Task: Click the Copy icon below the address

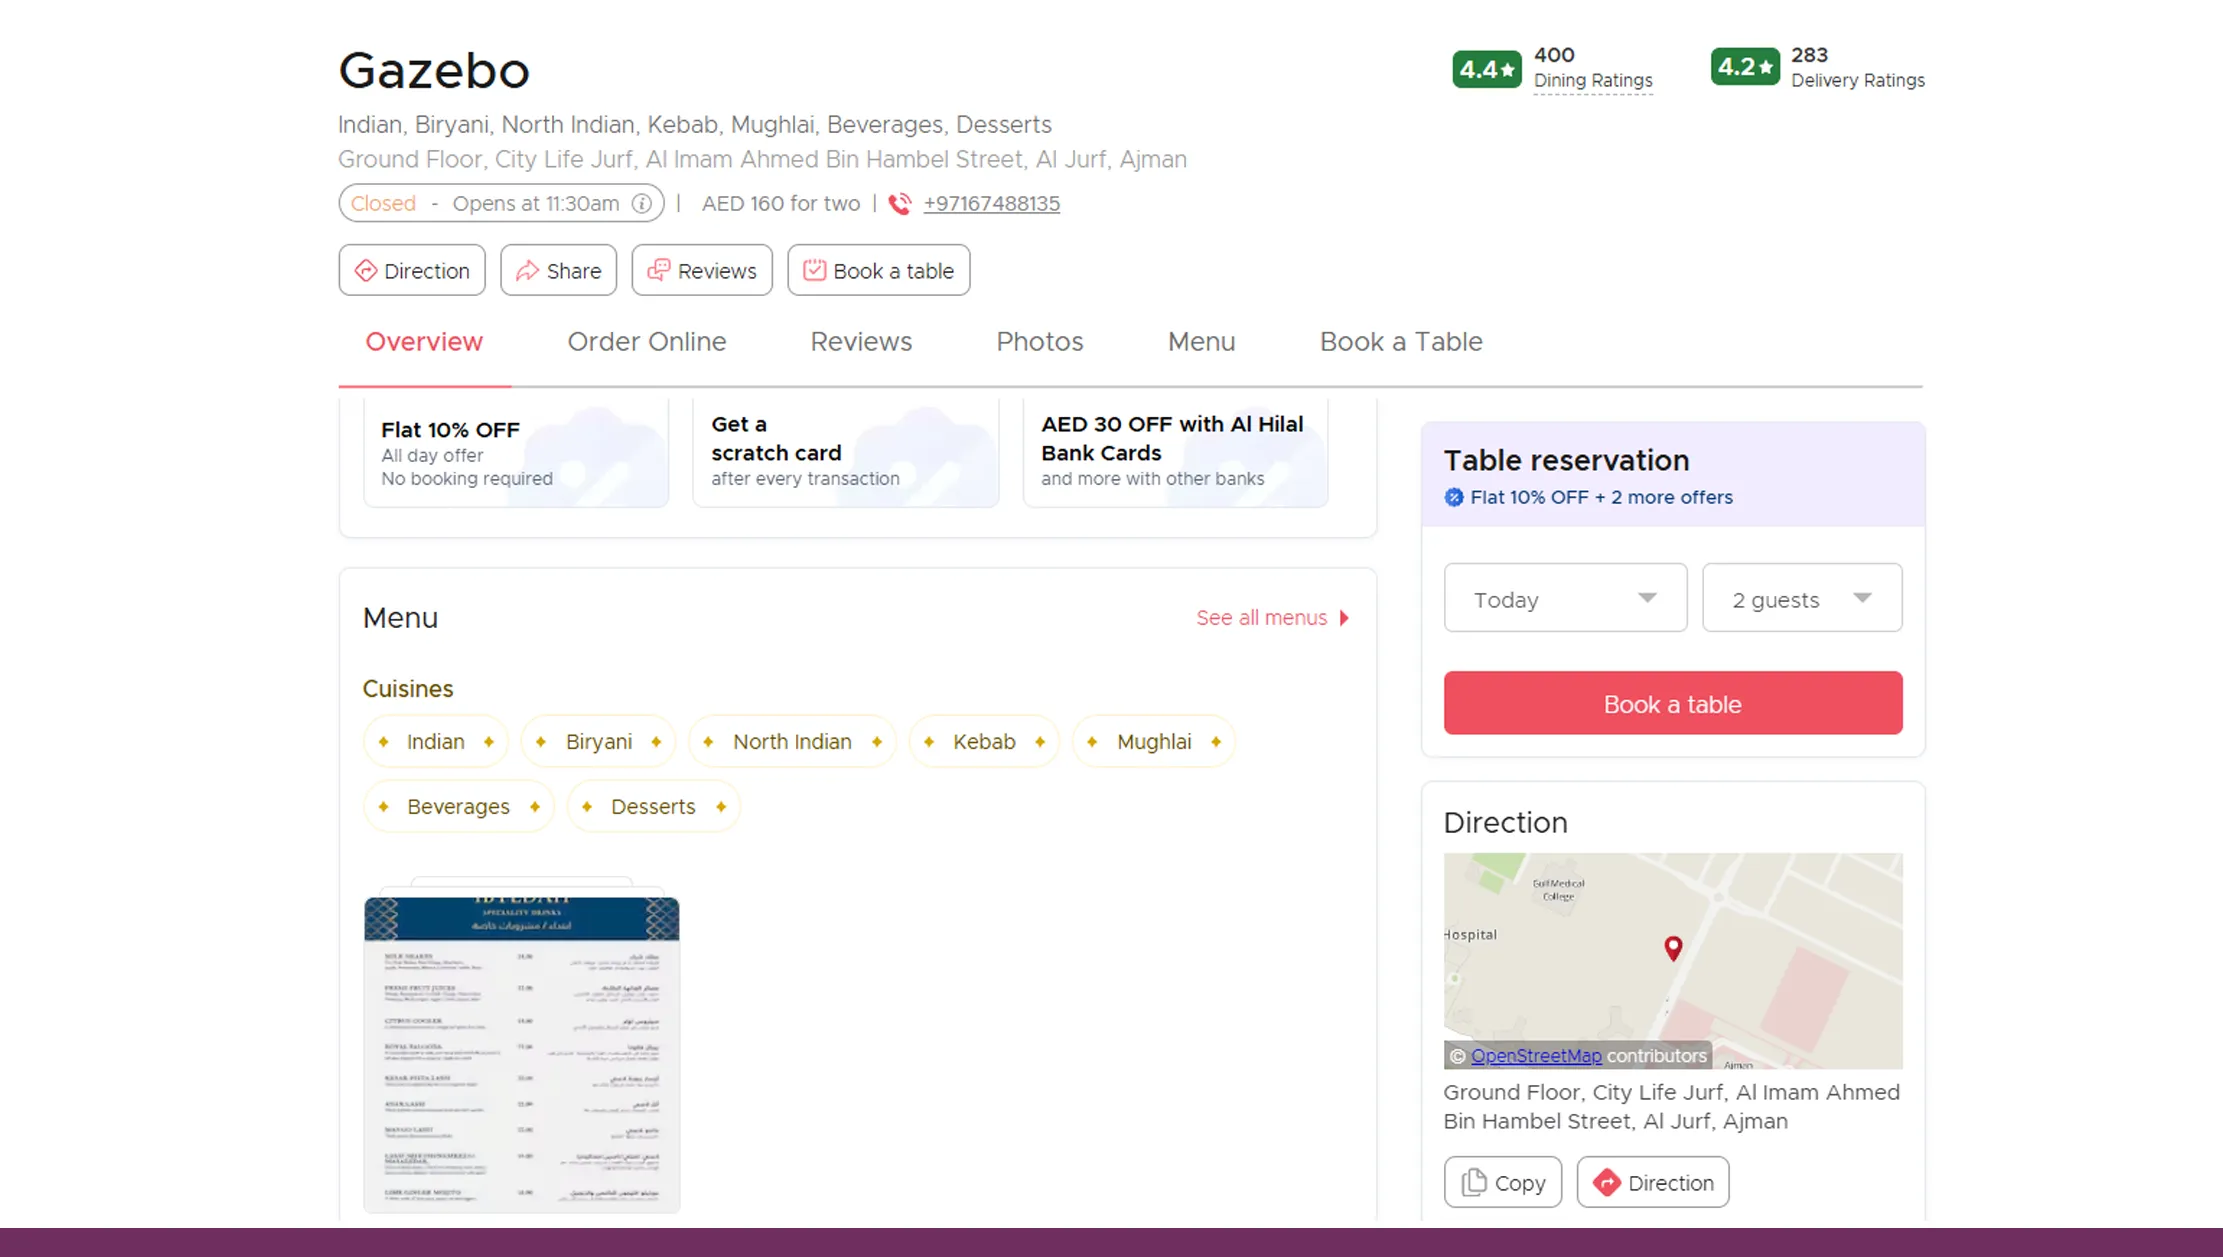Action: 1474,1182
